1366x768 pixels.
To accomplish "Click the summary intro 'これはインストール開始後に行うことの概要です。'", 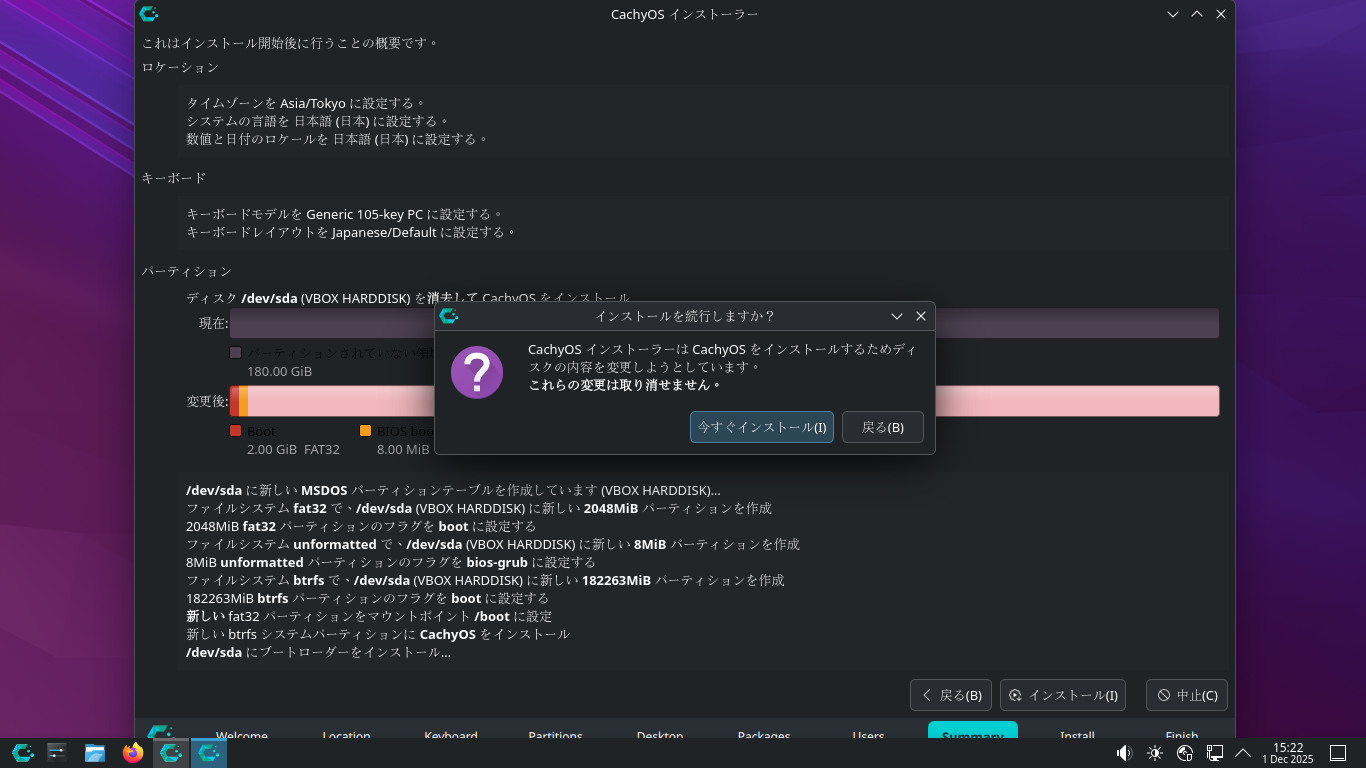I will (290, 43).
